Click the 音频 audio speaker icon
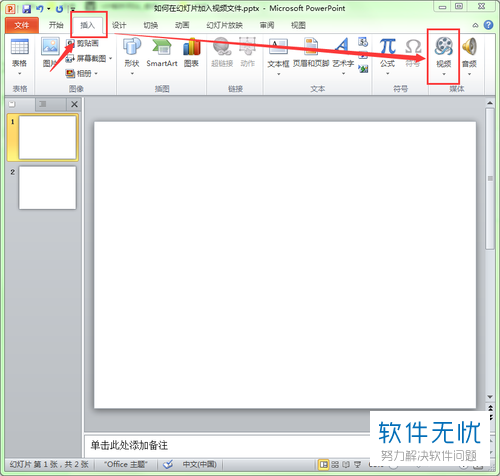 (x=469, y=46)
